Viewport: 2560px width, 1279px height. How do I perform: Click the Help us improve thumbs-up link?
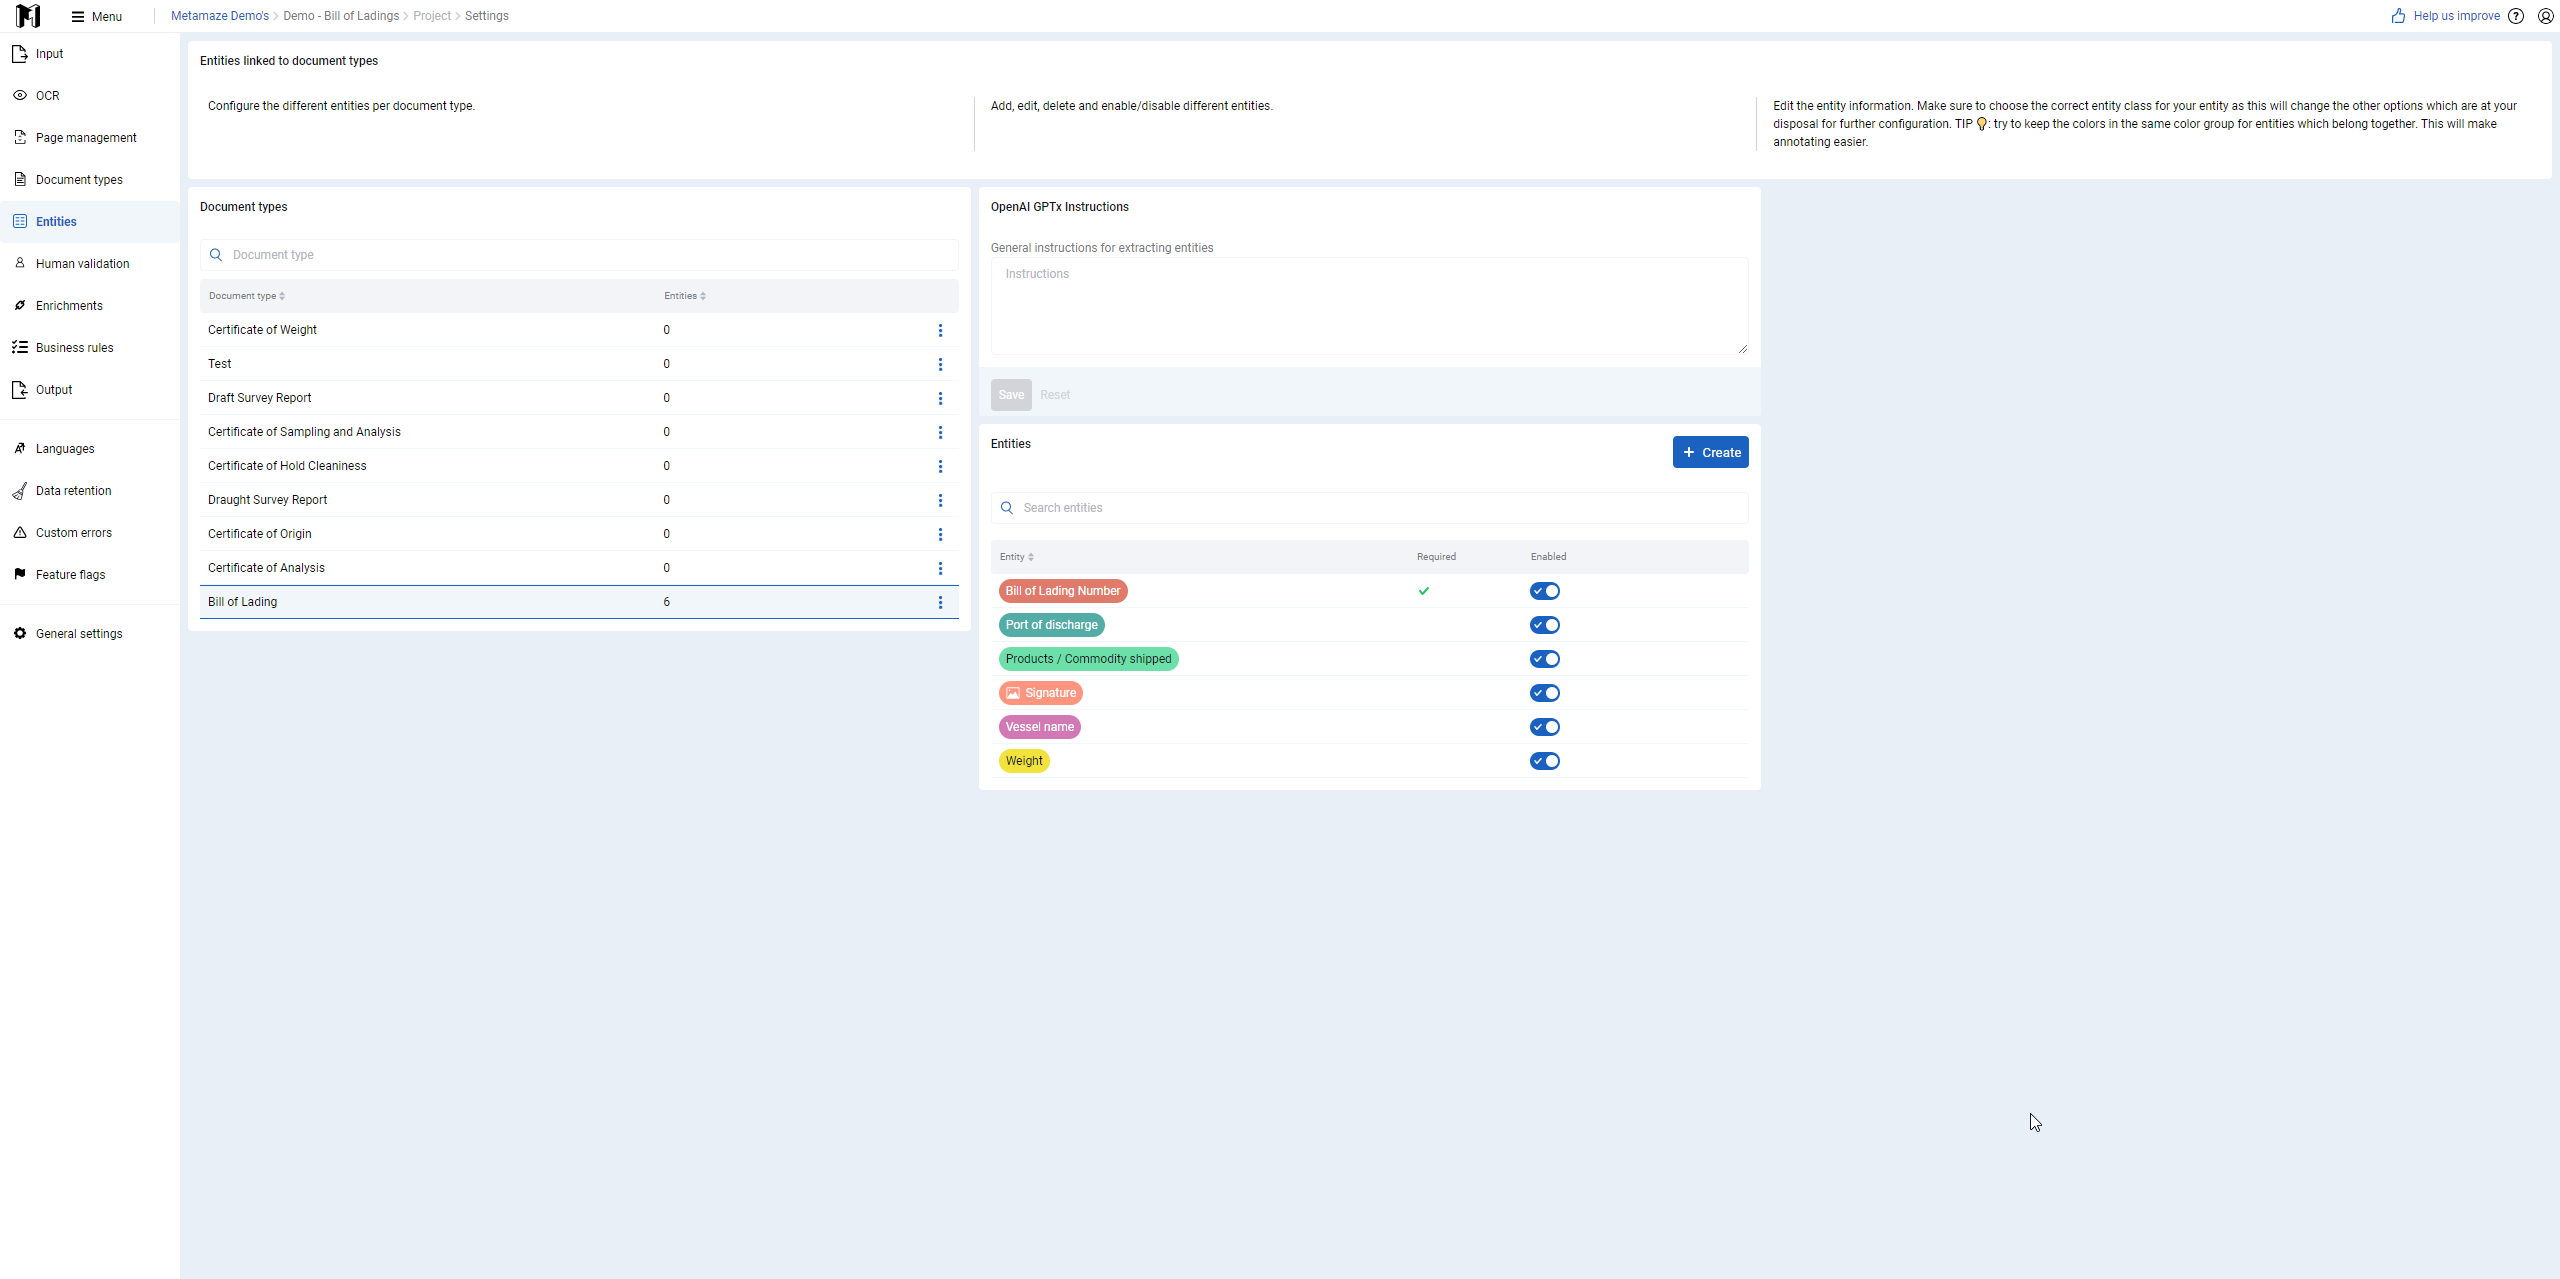pyautogui.click(x=2445, y=16)
